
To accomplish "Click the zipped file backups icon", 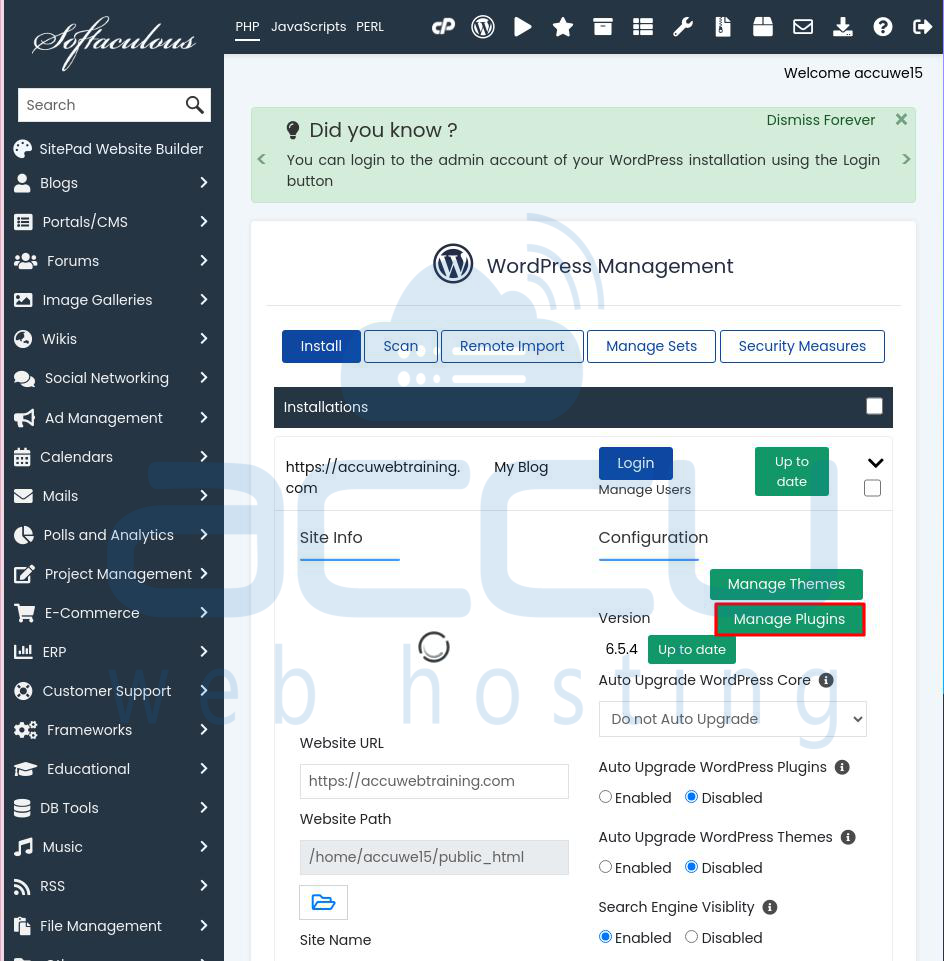I will (x=723, y=27).
